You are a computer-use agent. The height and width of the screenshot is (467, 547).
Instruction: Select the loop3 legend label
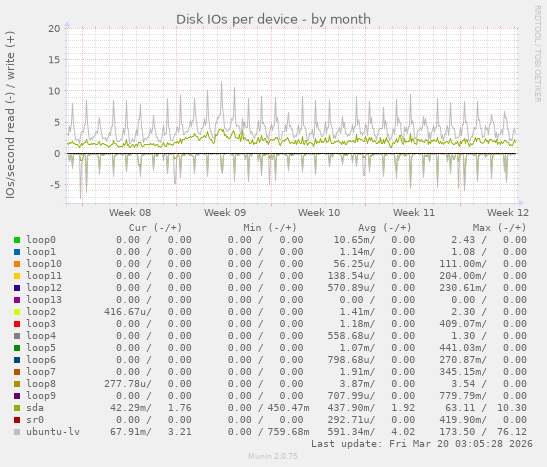[x=41, y=324]
